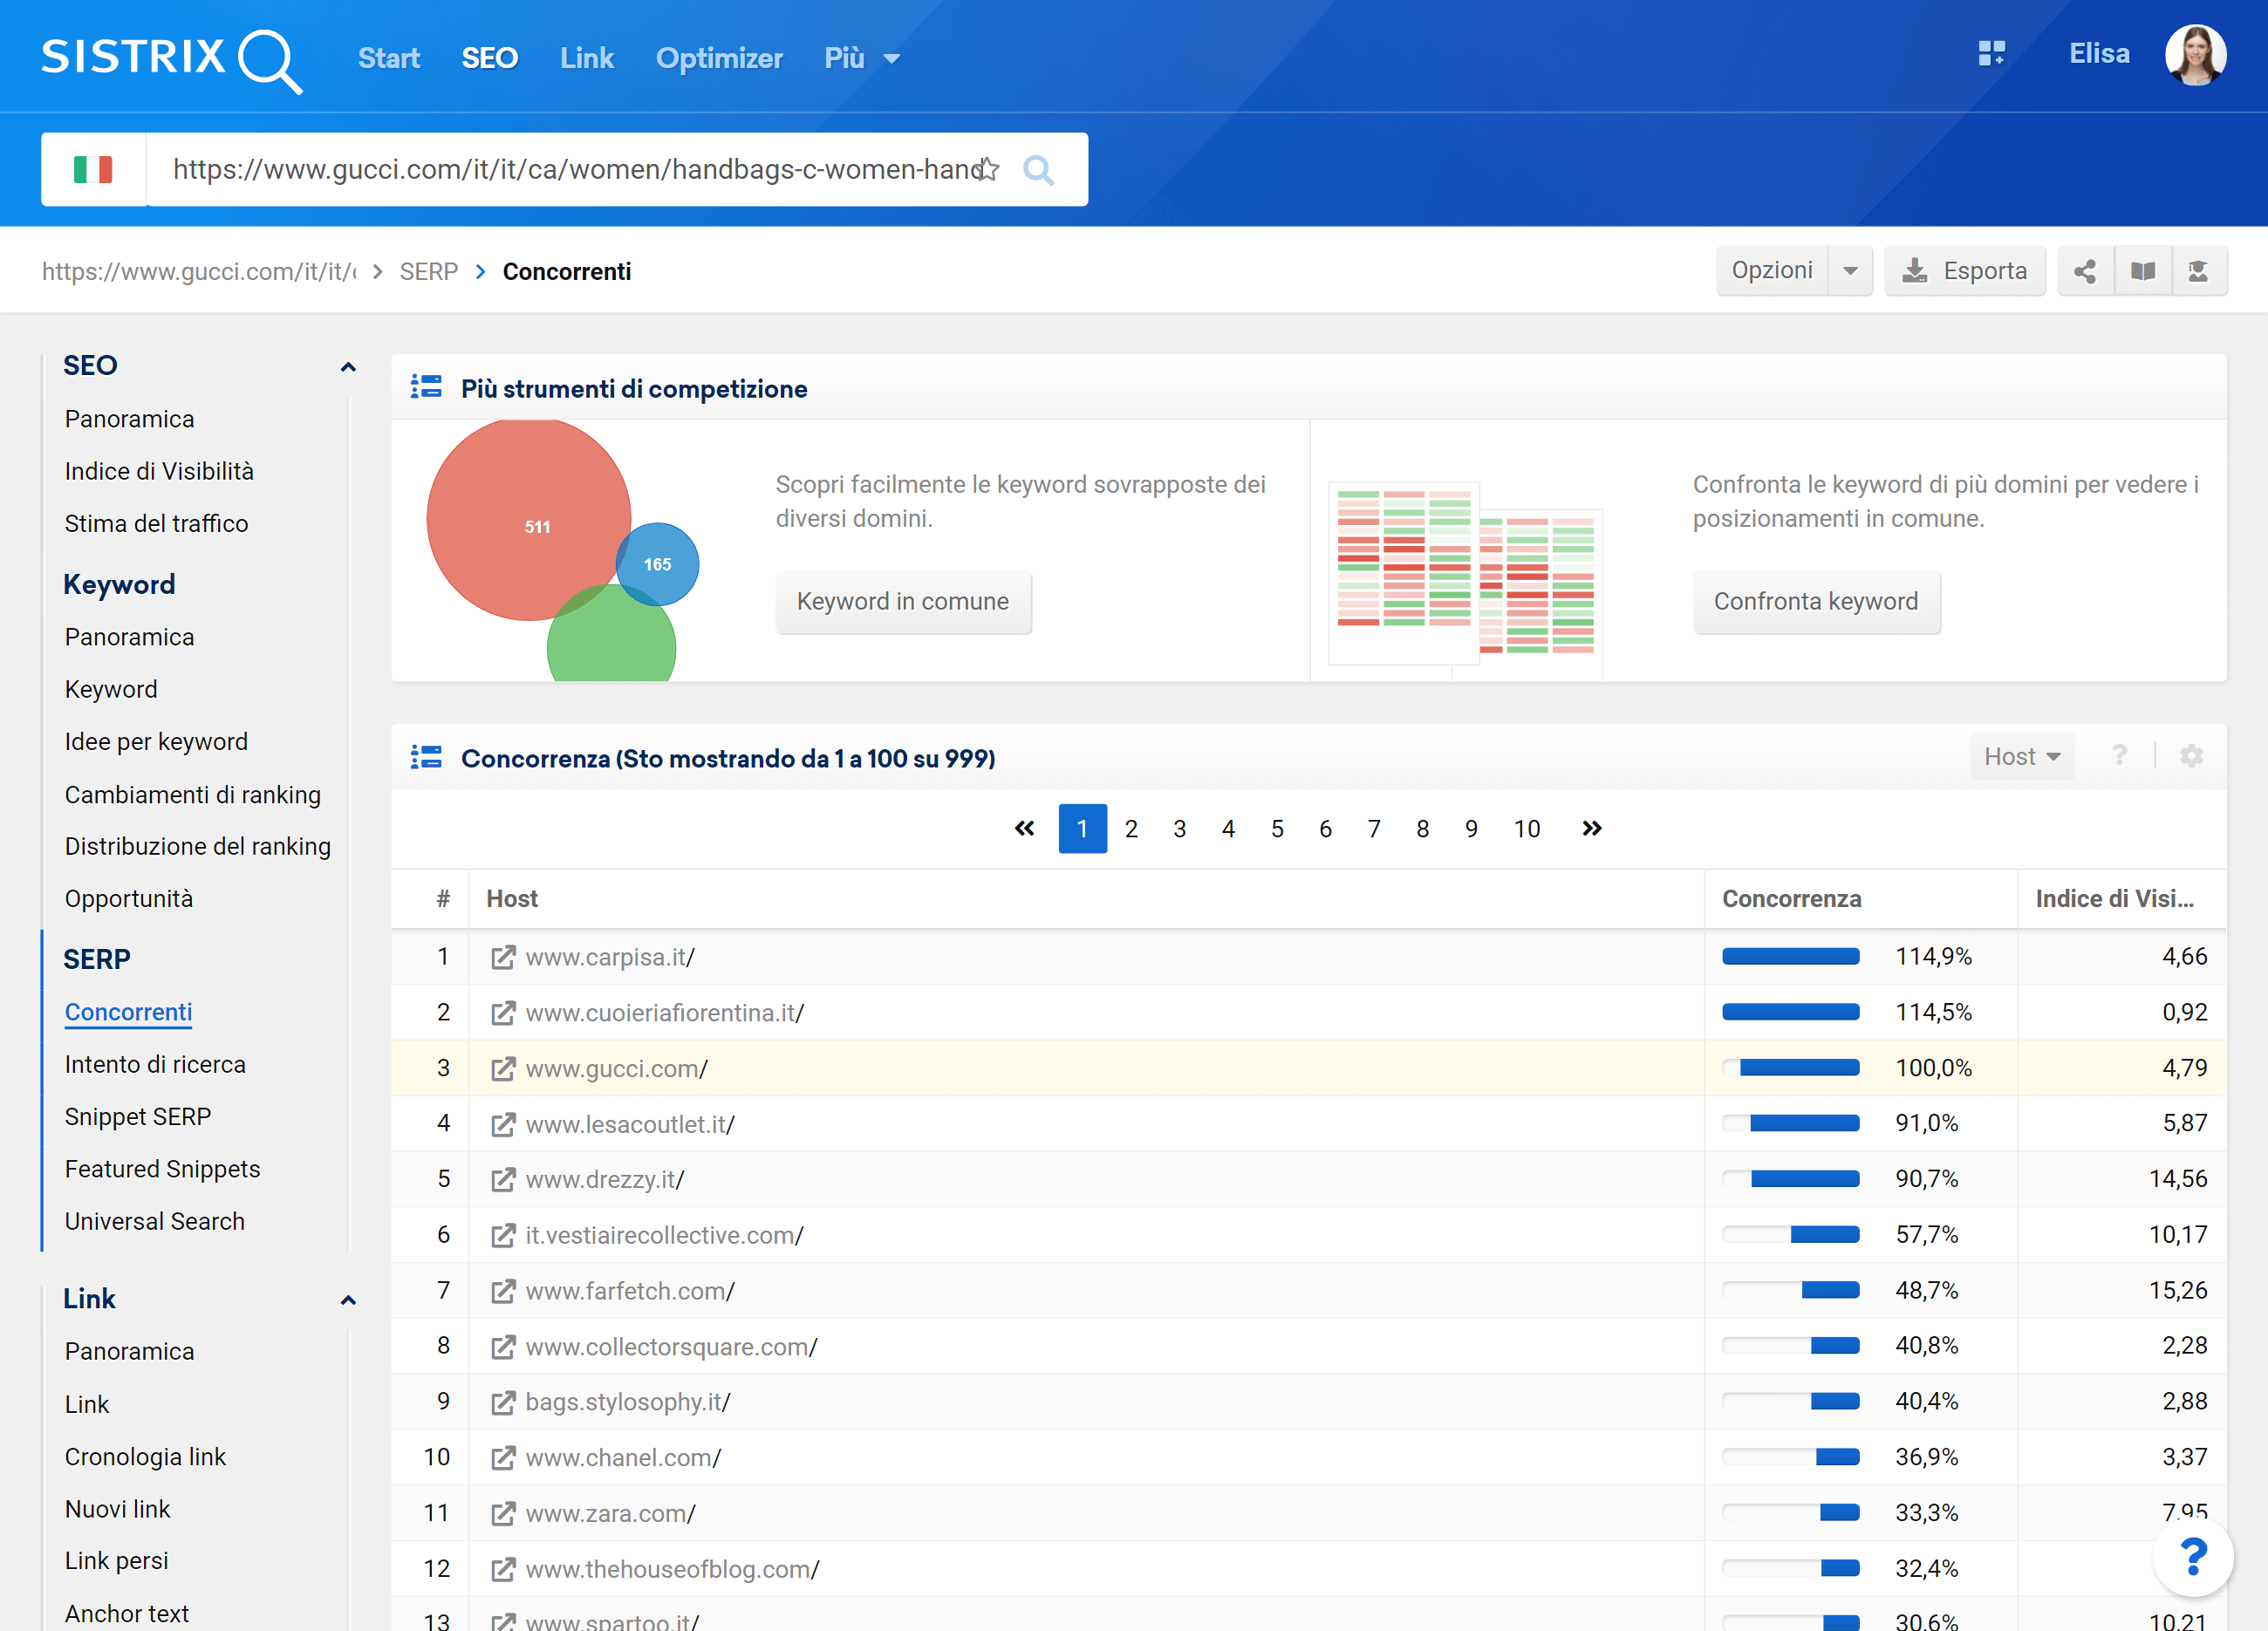Screen dimensions: 2268x1631
Task: Expand the Più navigation dropdown
Action: (x=862, y=58)
